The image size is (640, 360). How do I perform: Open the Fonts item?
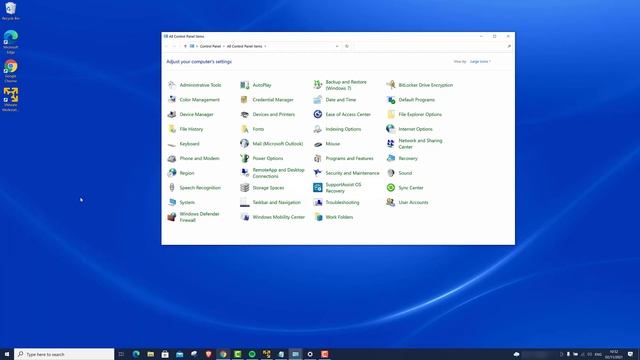pos(252,129)
